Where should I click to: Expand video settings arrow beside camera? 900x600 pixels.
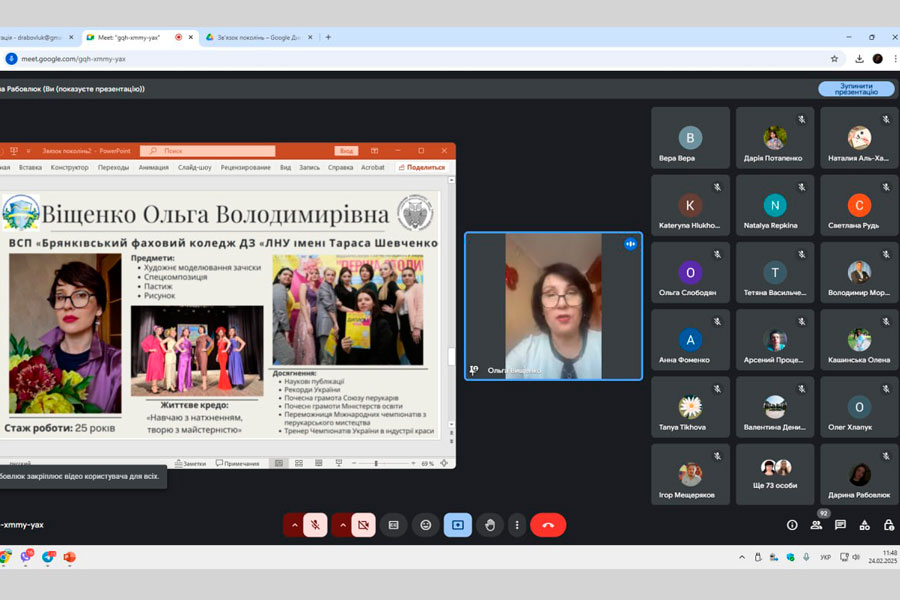(343, 525)
